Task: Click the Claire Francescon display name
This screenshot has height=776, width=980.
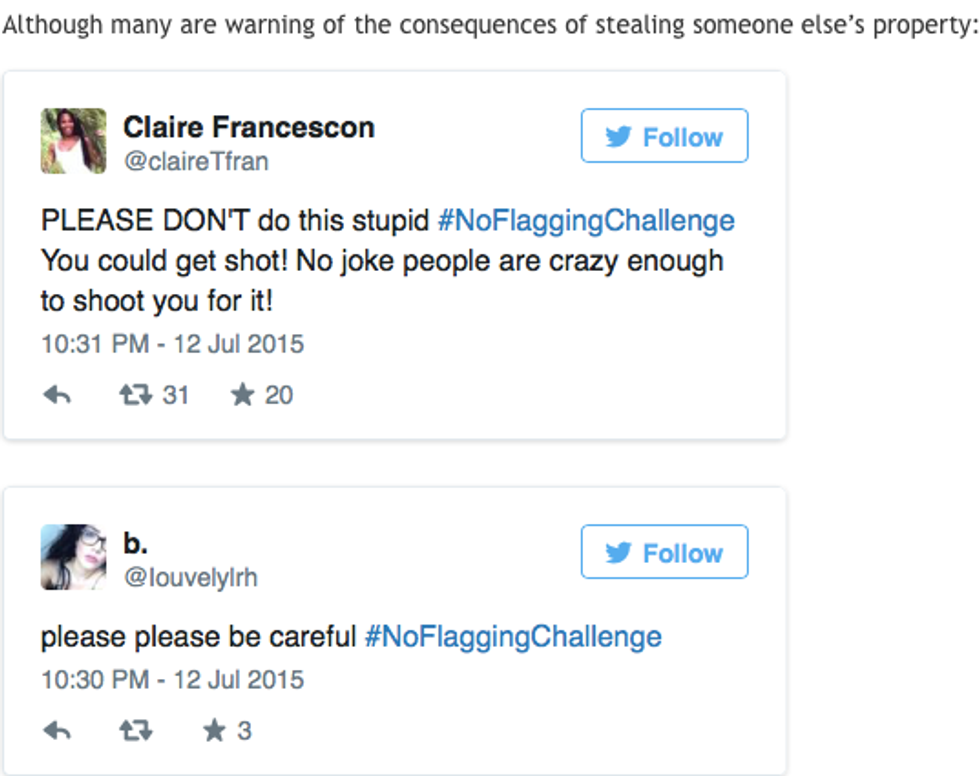Action: pyautogui.click(x=249, y=128)
